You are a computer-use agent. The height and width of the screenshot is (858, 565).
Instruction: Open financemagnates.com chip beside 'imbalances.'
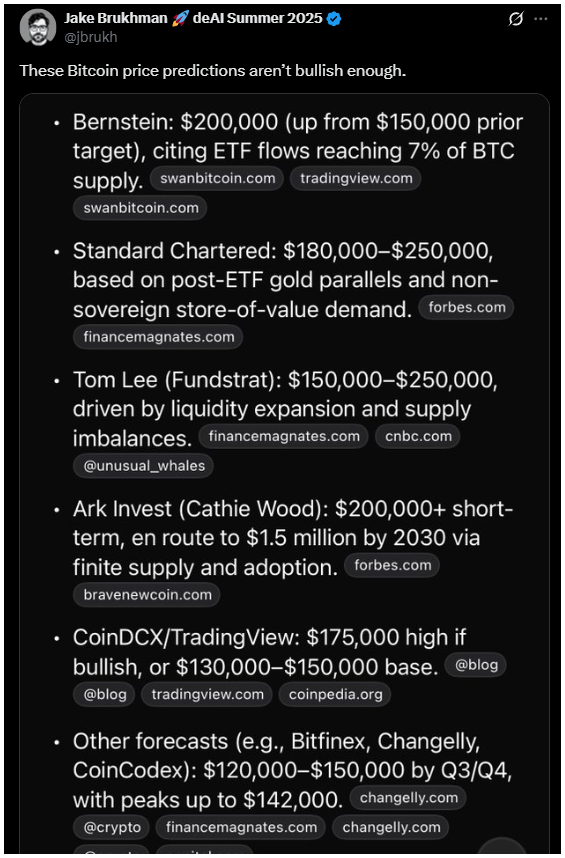tap(284, 437)
